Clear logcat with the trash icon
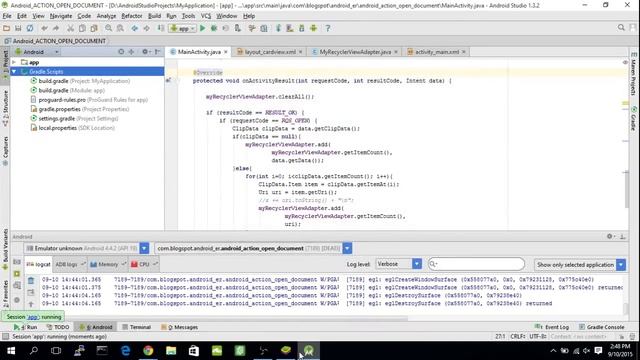The width and height of the screenshot is (640, 360). click(x=31, y=280)
